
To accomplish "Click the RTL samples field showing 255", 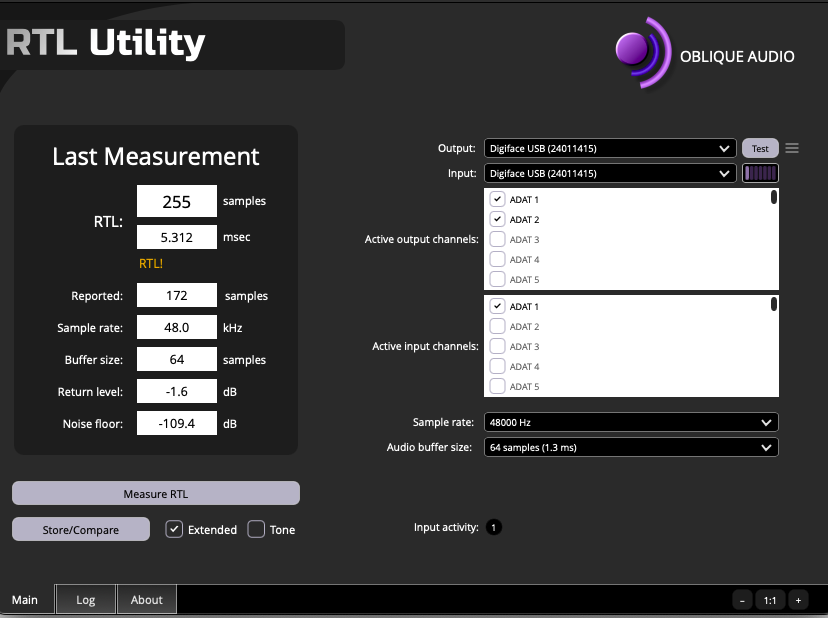I will tap(177, 201).
